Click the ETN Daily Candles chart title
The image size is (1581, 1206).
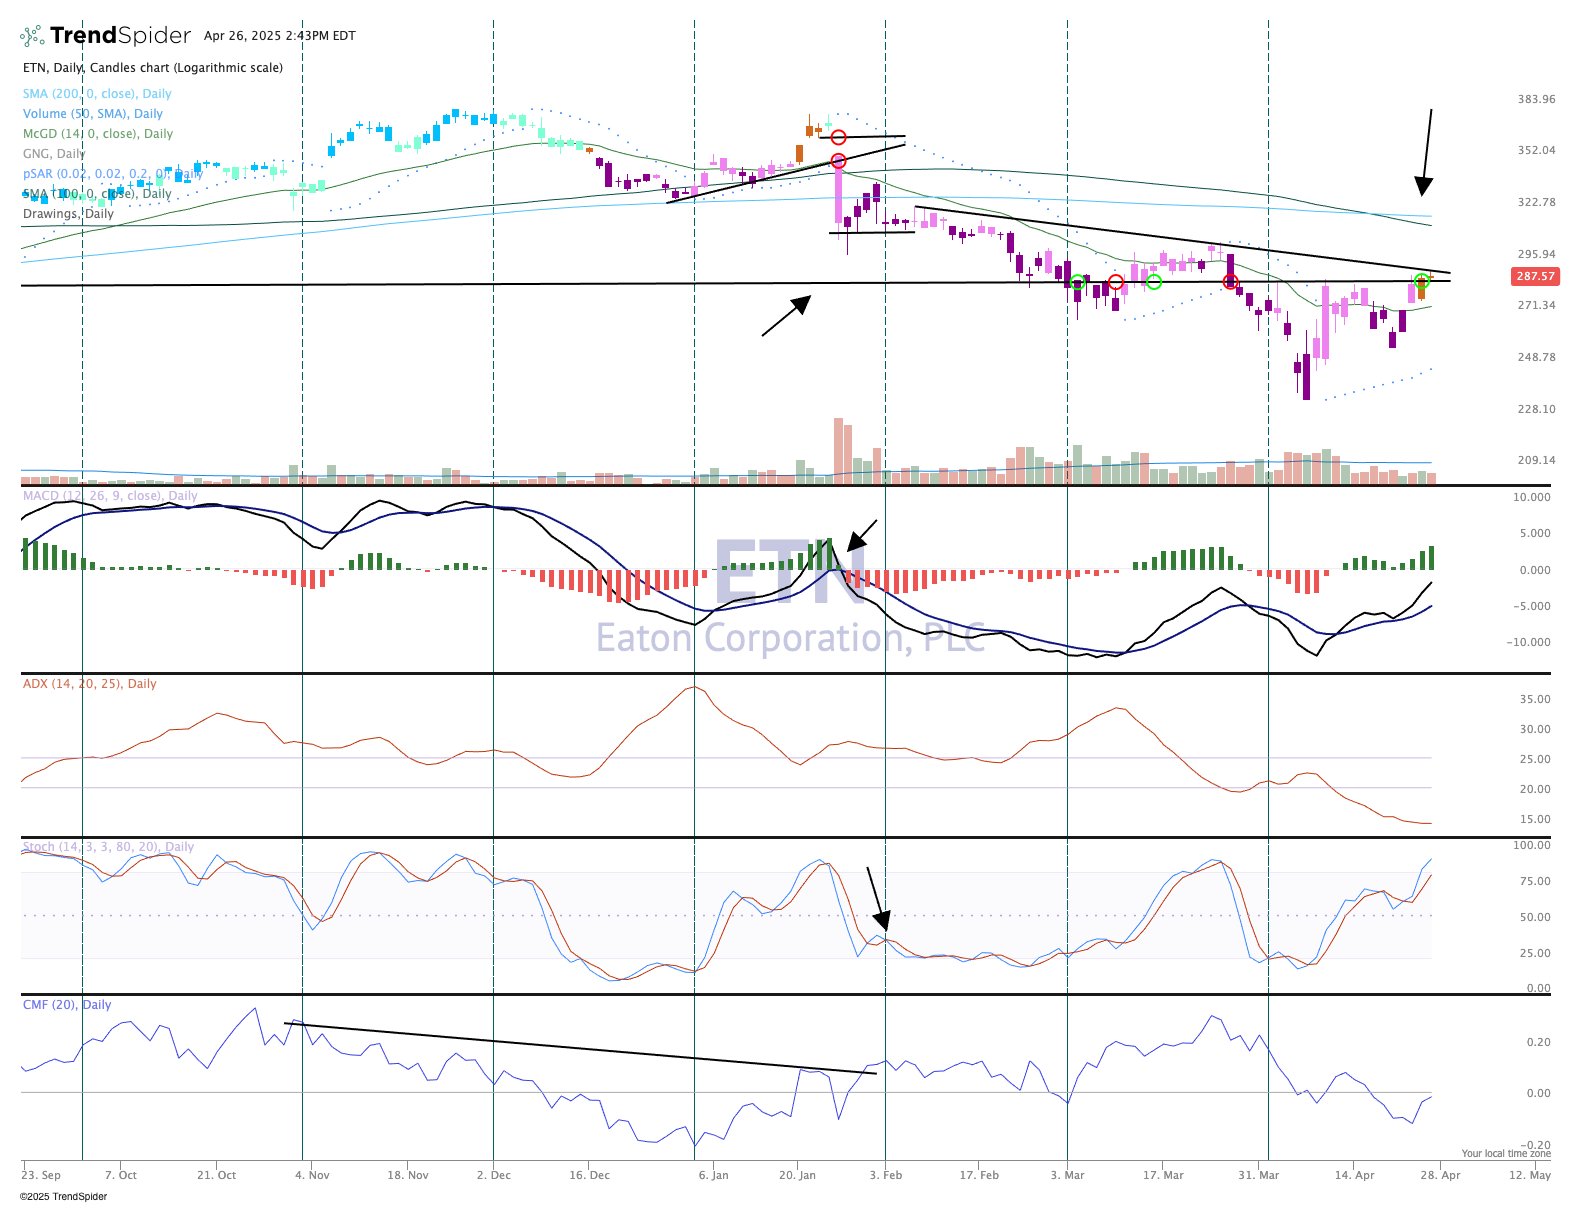pyautogui.click(x=153, y=68)
